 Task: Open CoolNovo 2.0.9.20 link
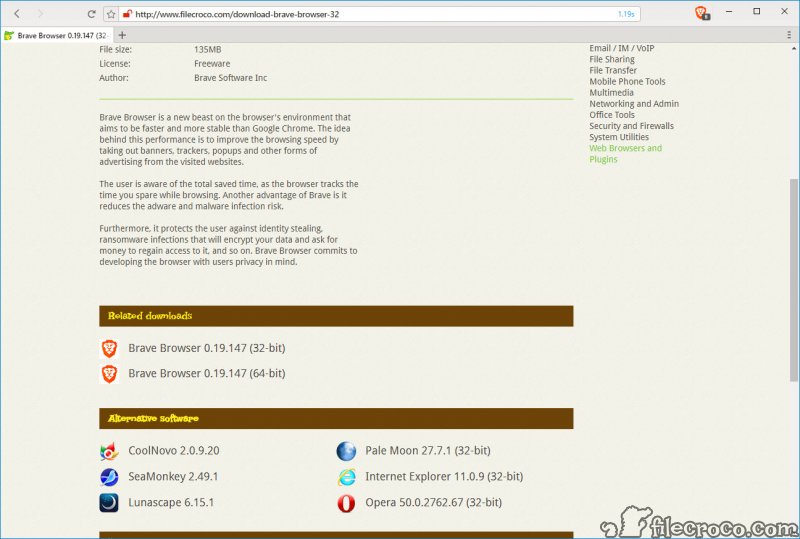tap(174, 451)
